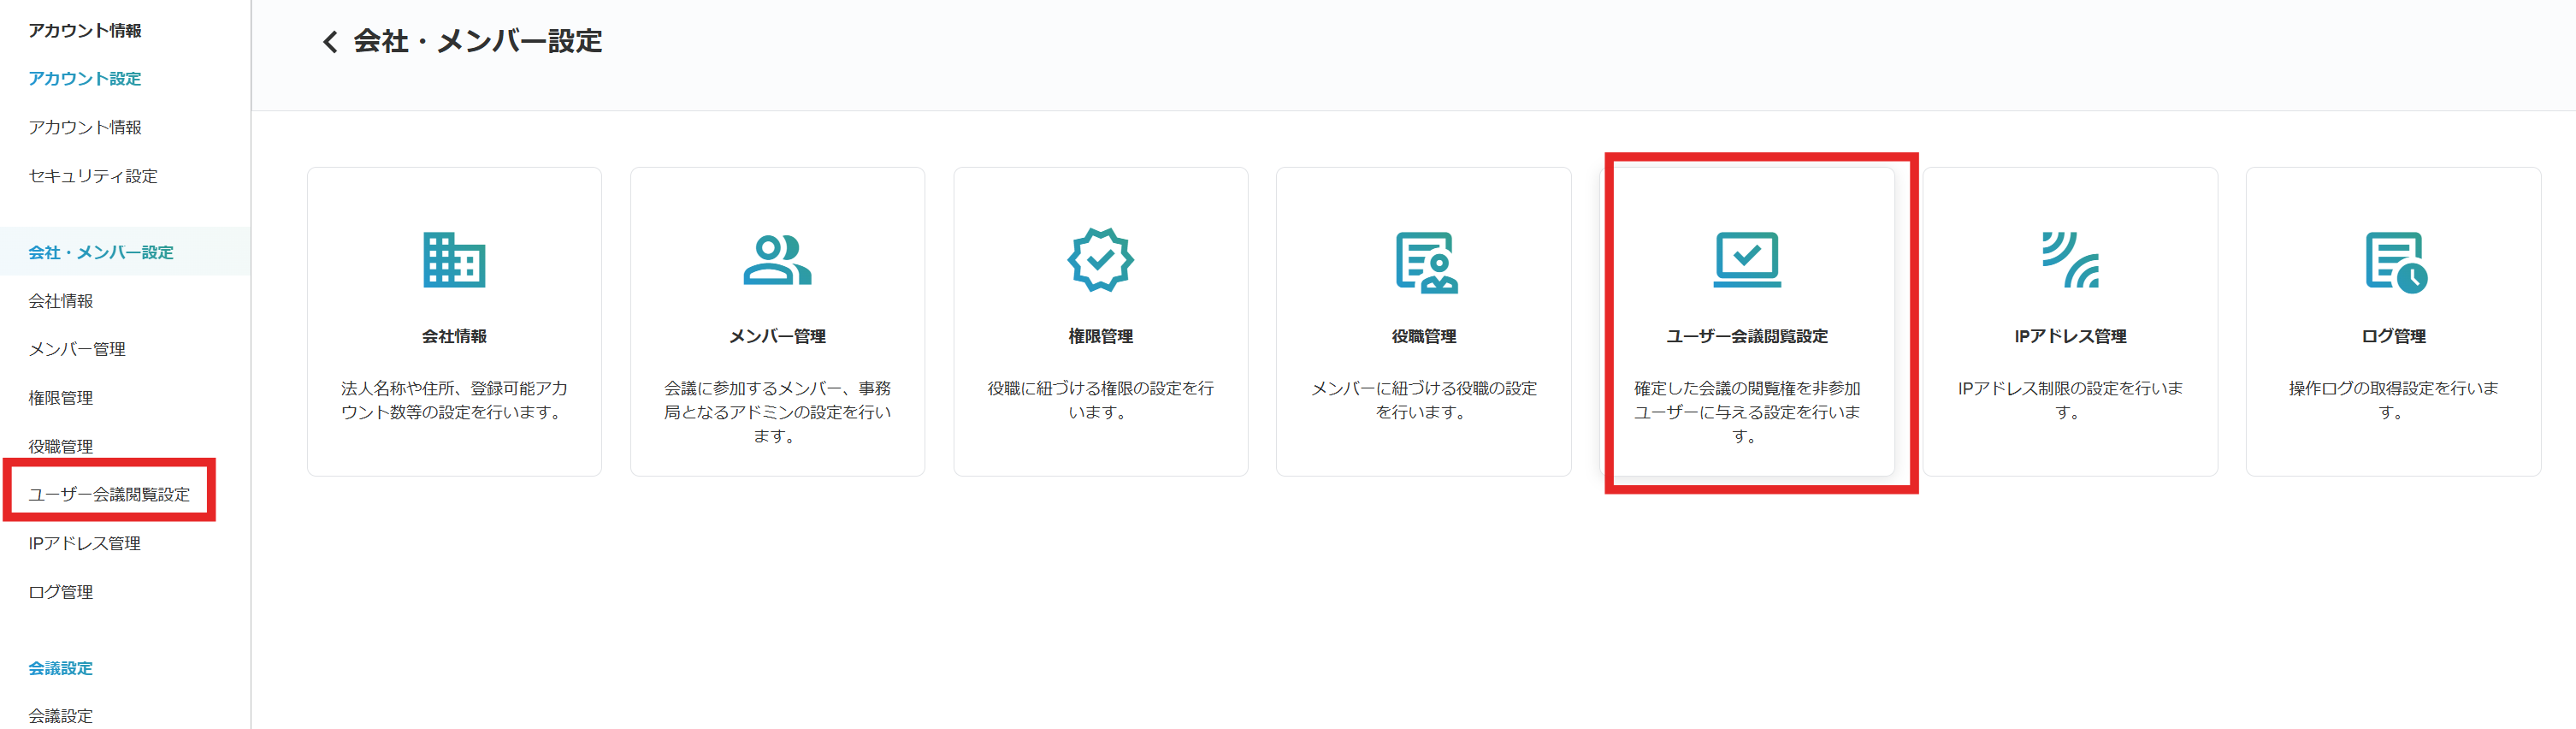Screen dimensions: 2576x729
Task: Open ログ管理 in the sidebar
Action: coord(61,592)
